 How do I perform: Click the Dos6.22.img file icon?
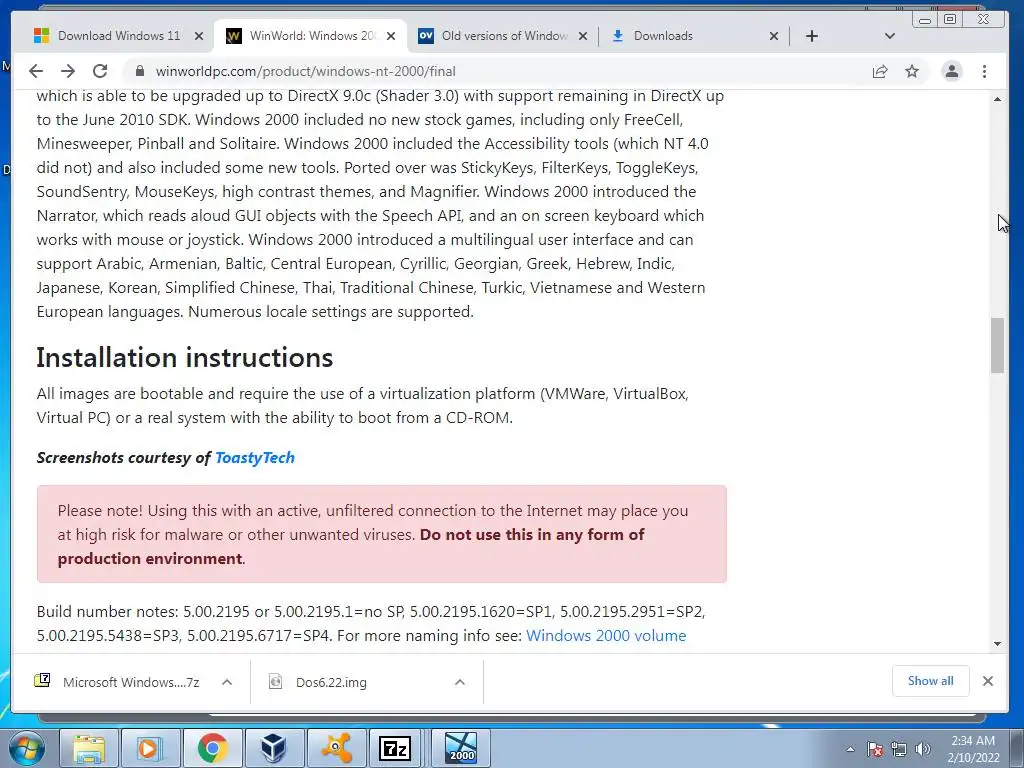click(x=276, y=682)
